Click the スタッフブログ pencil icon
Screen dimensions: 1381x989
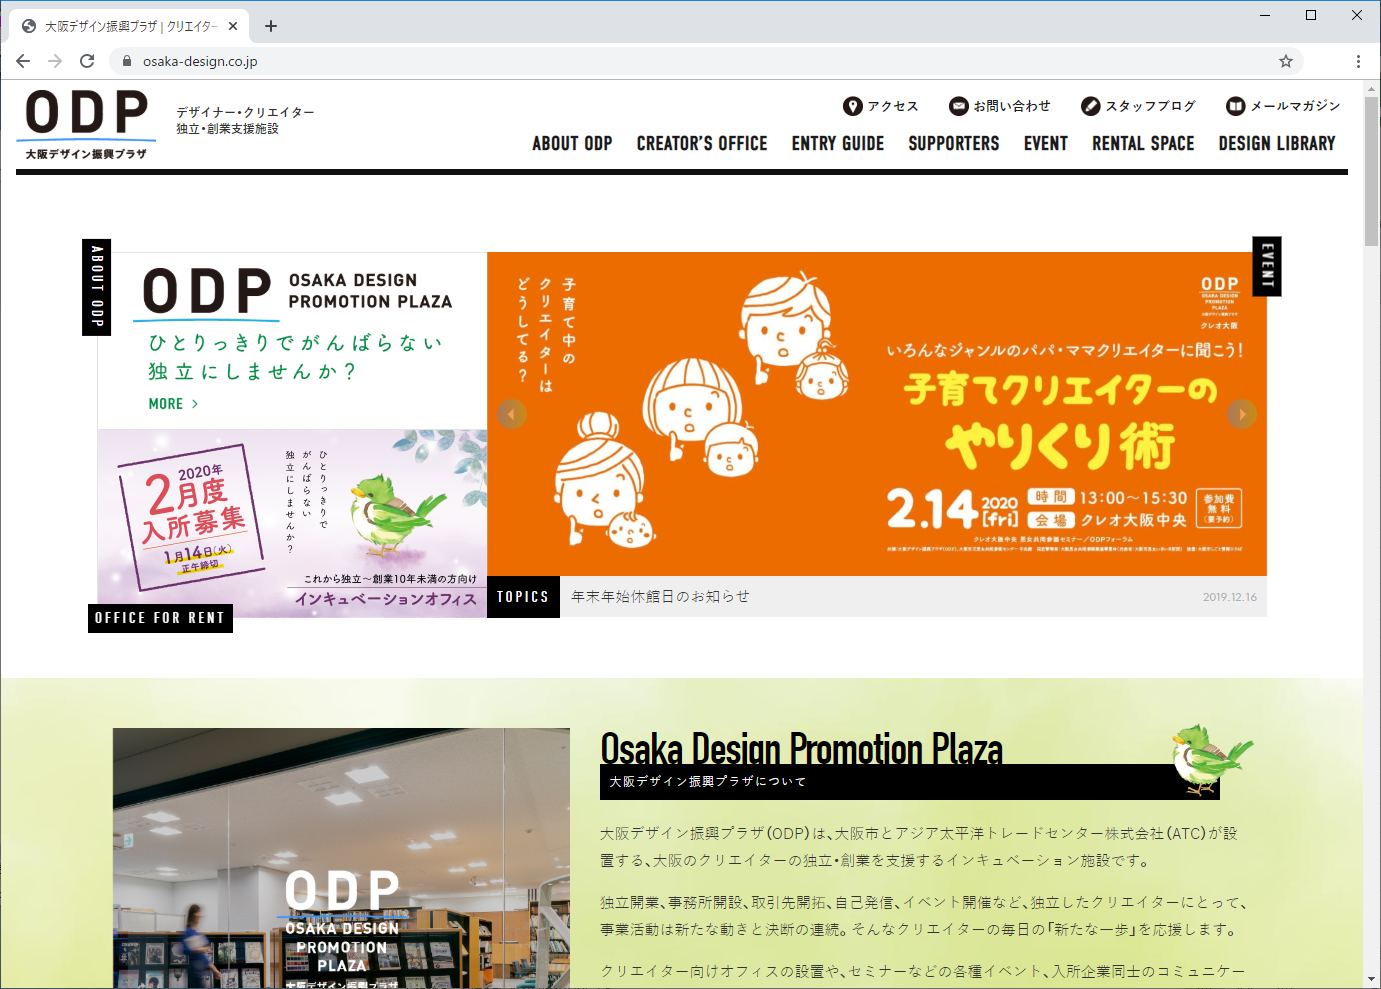pyautogui.click(x=1090, y=106)
